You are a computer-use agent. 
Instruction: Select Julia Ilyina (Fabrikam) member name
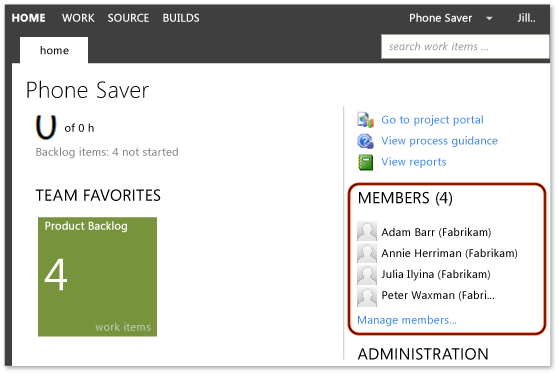point(436,274)
